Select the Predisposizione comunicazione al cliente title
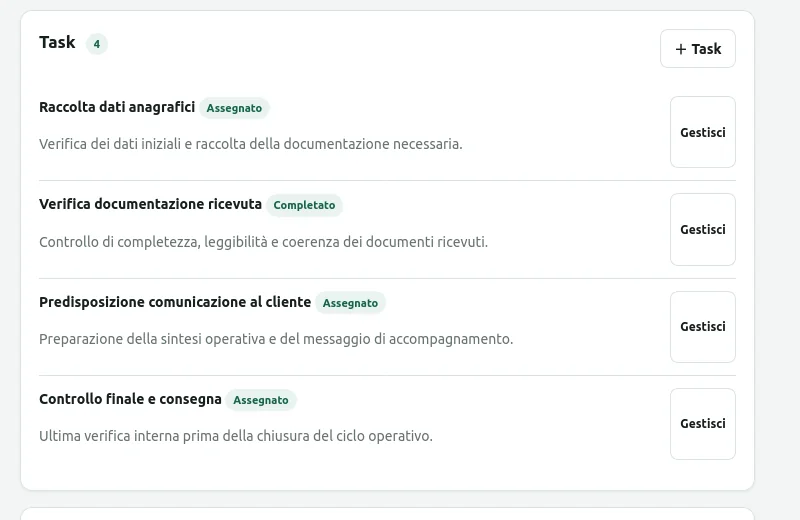Image resolution: width=800 pixels, height=520 pixels. tap(175, 302)
